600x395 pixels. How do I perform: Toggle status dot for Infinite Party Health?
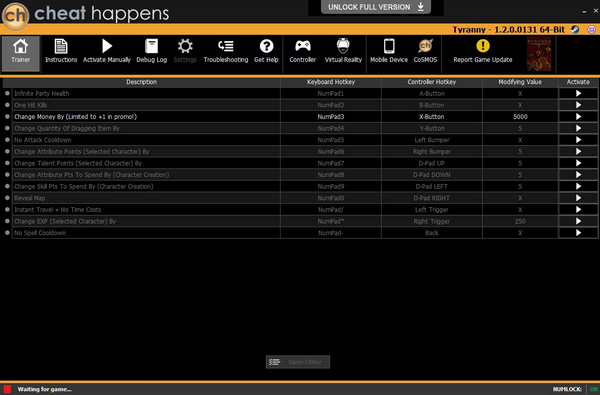[x=7, y=93]
